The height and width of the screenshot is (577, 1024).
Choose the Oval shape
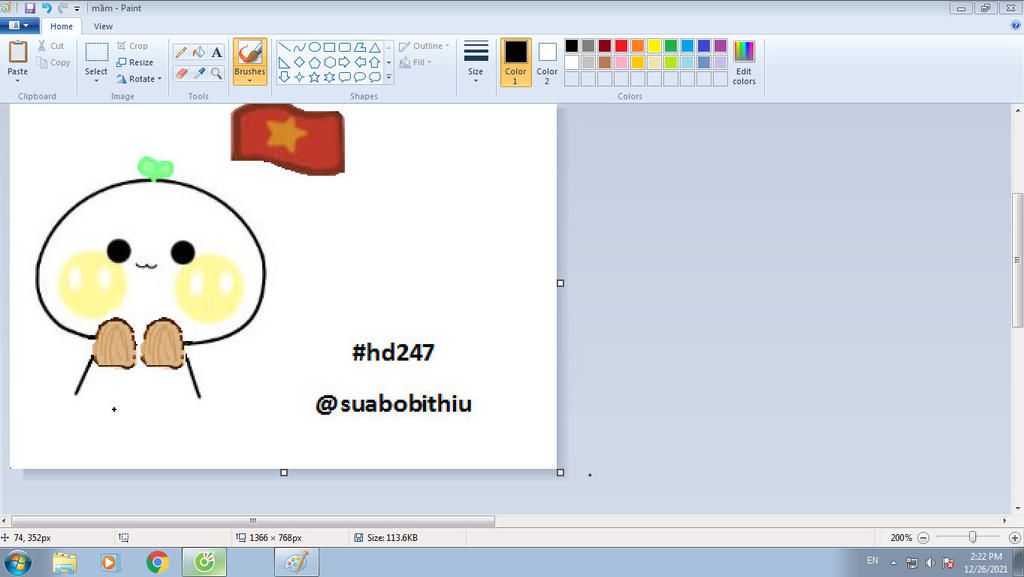[314, 47]
